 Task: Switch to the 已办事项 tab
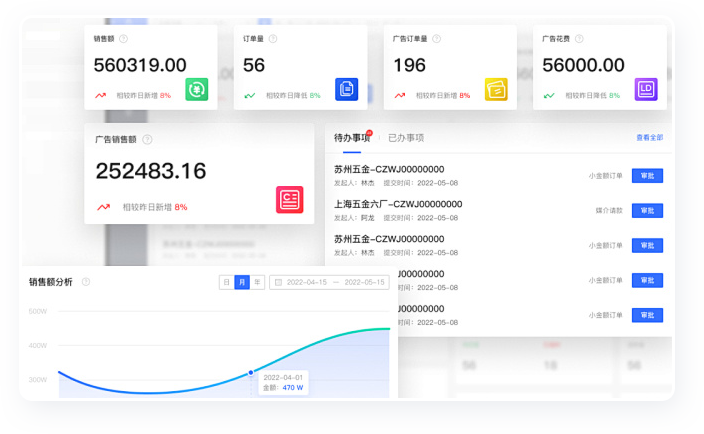coord(406,138)
